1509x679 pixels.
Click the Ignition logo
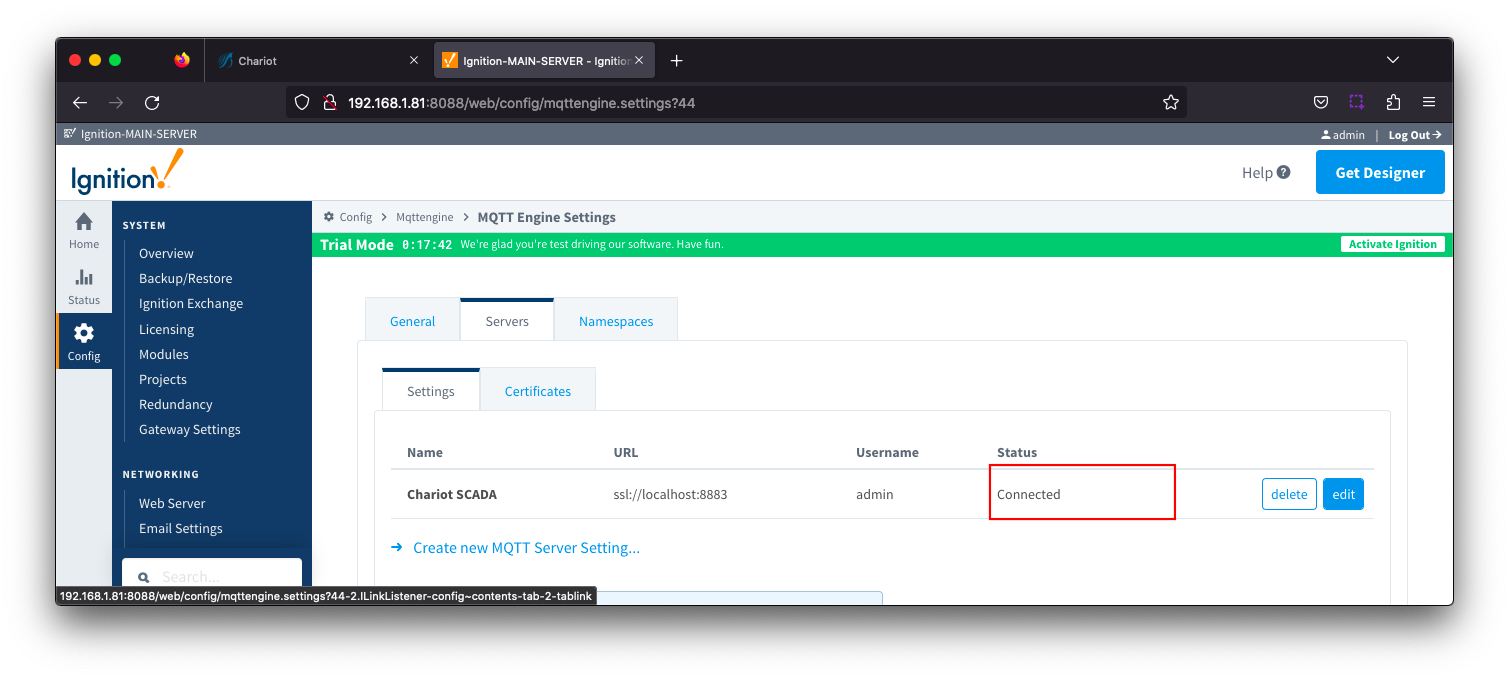pyautogui.click(x=127, y=172)
